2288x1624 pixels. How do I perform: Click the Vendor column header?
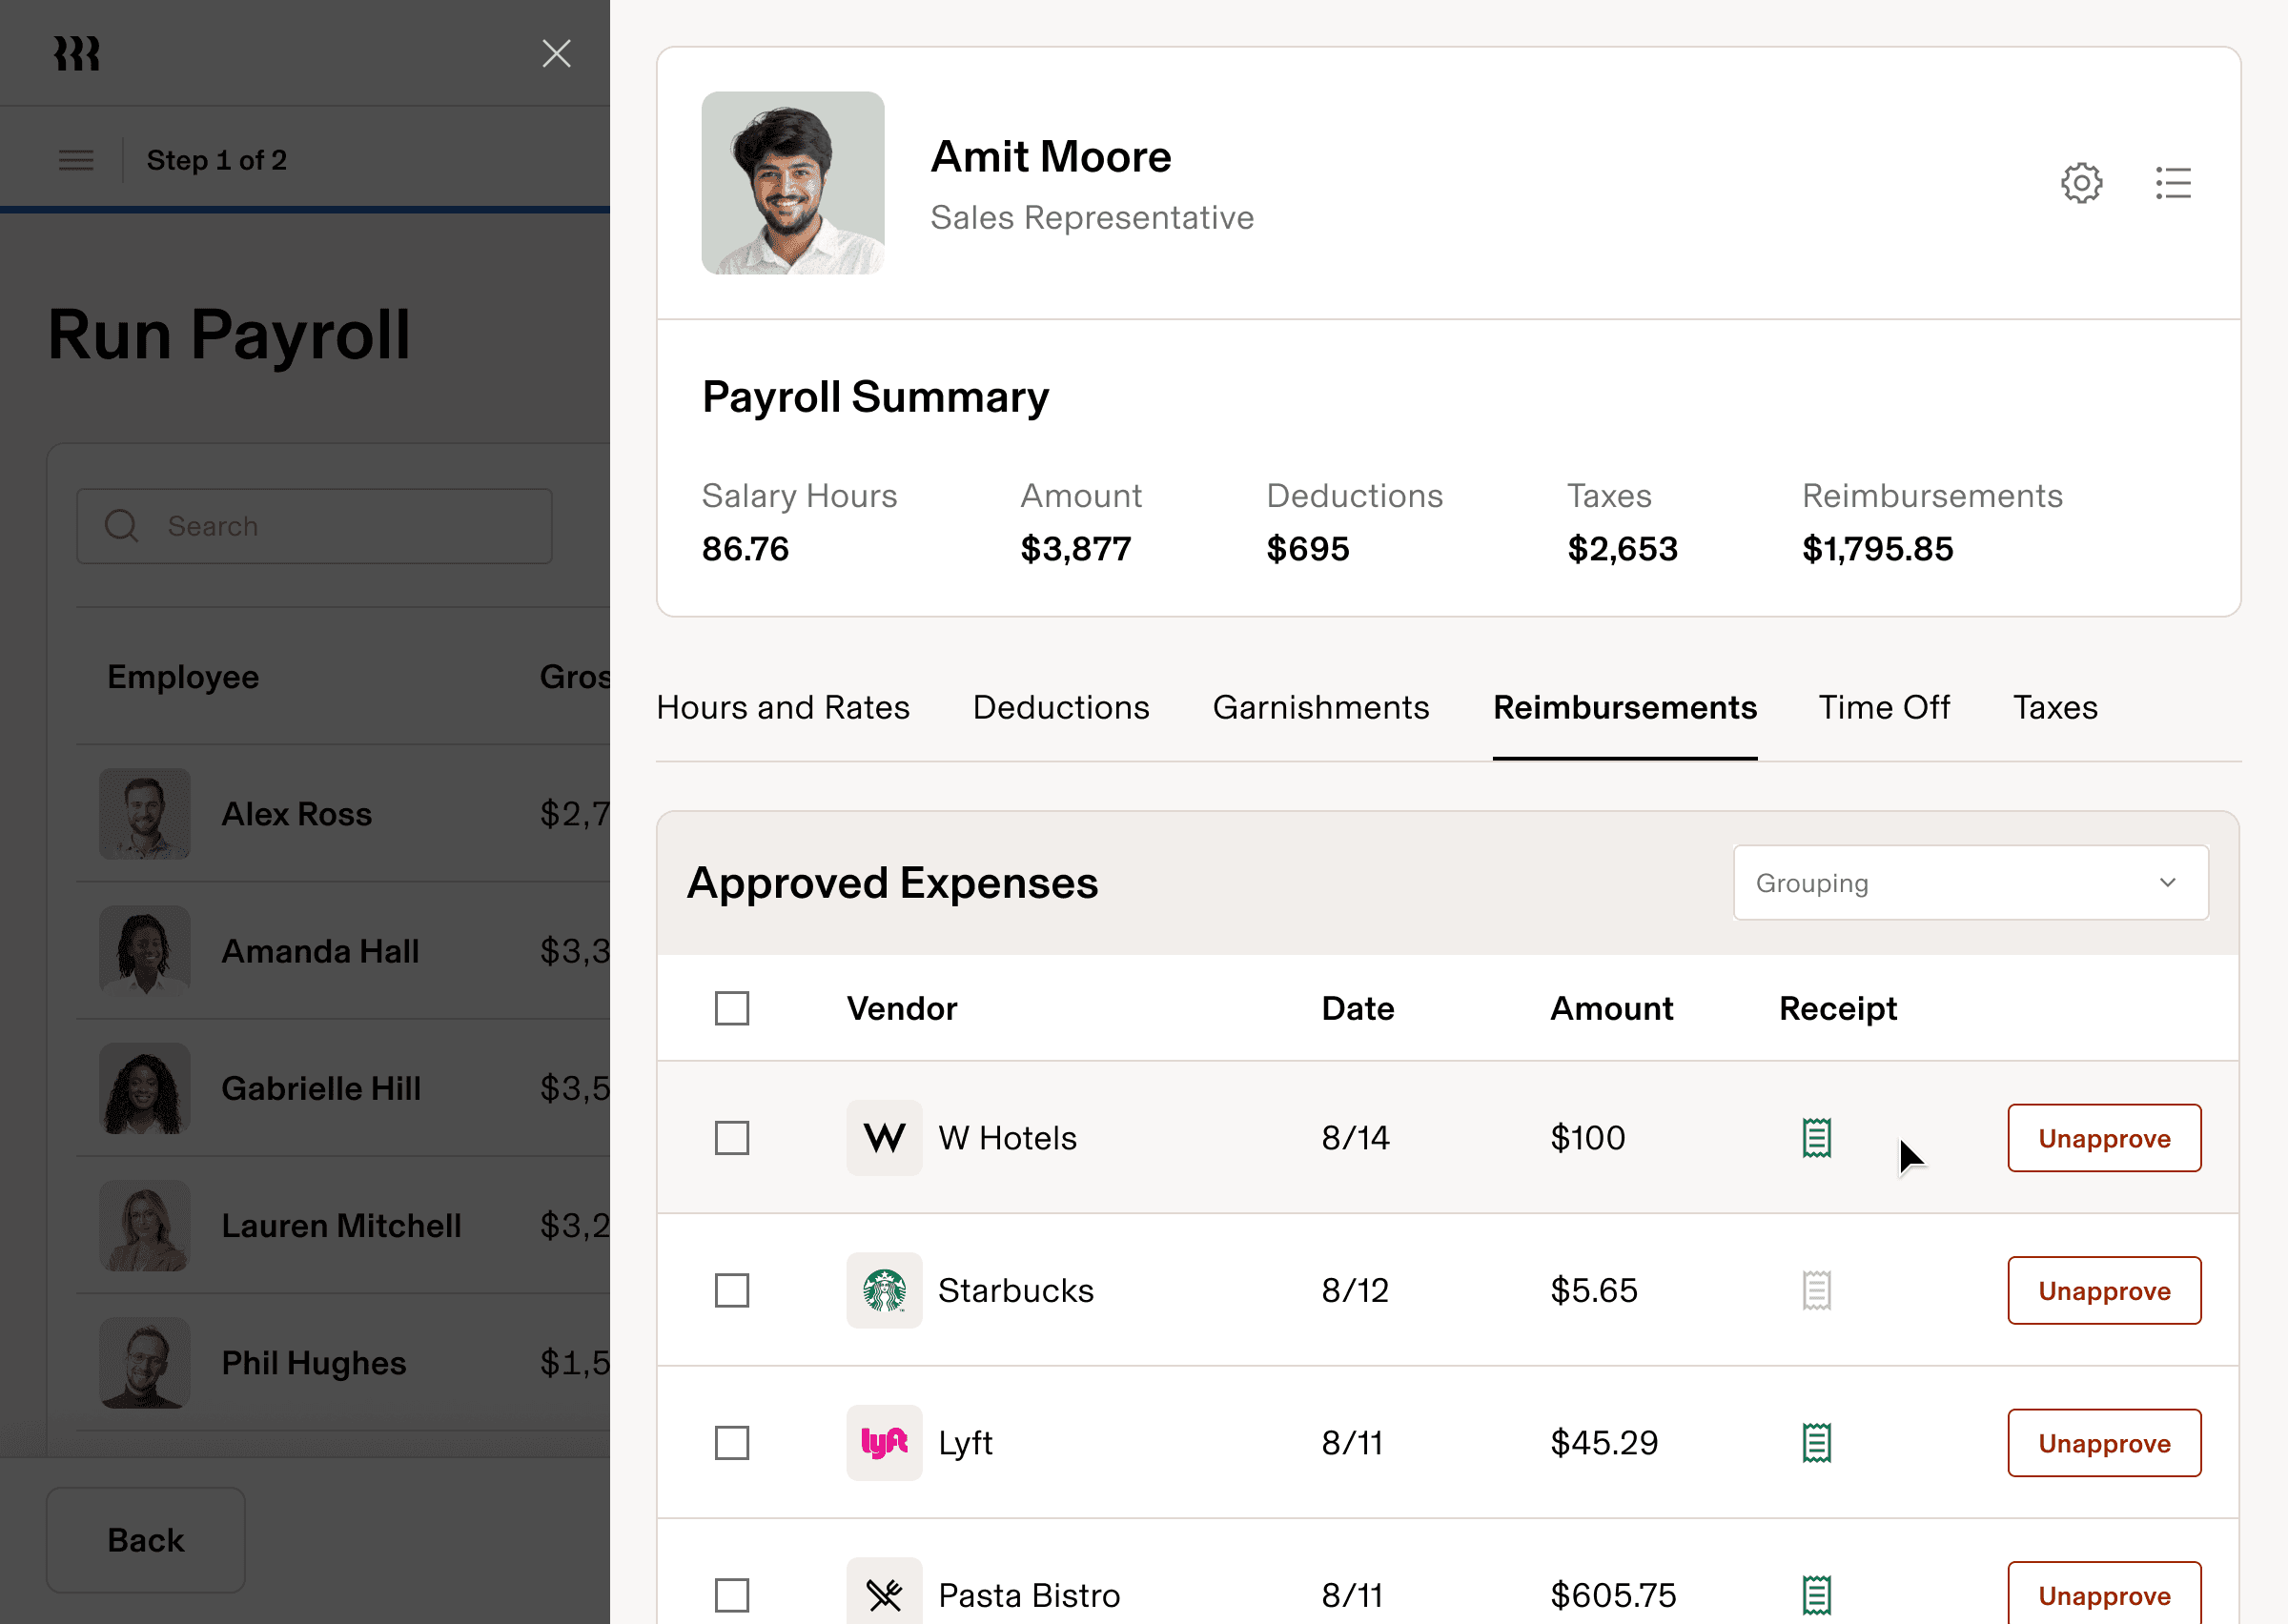pyautogui.click(x=902, y=1008)
